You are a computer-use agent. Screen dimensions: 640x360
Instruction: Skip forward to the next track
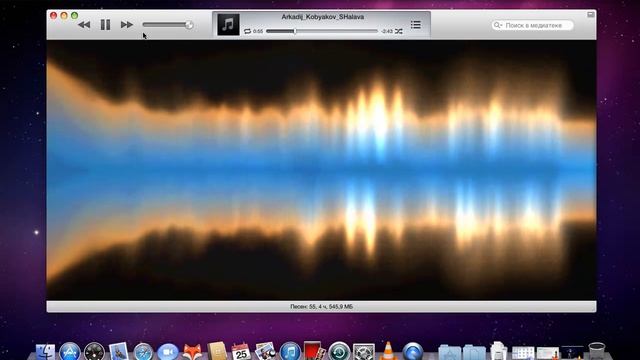click(127, 25)
